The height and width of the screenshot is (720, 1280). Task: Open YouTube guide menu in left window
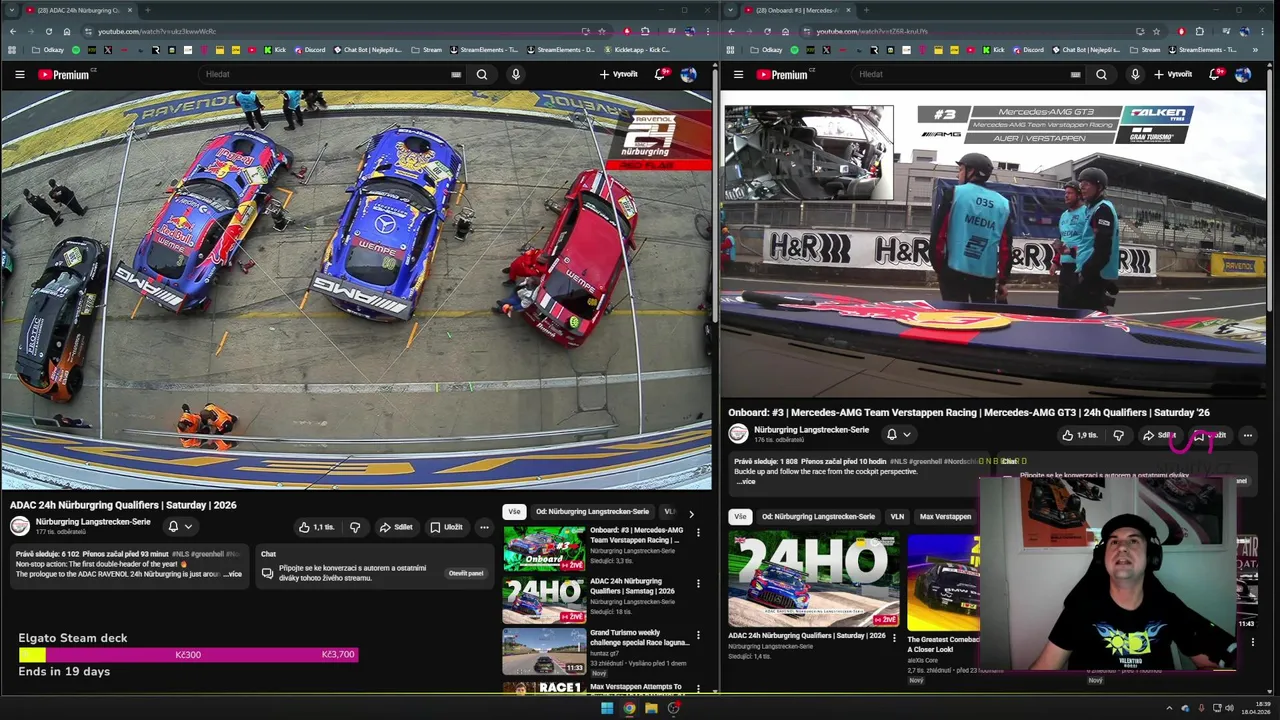pyautogui.click(x=19, y=74)
